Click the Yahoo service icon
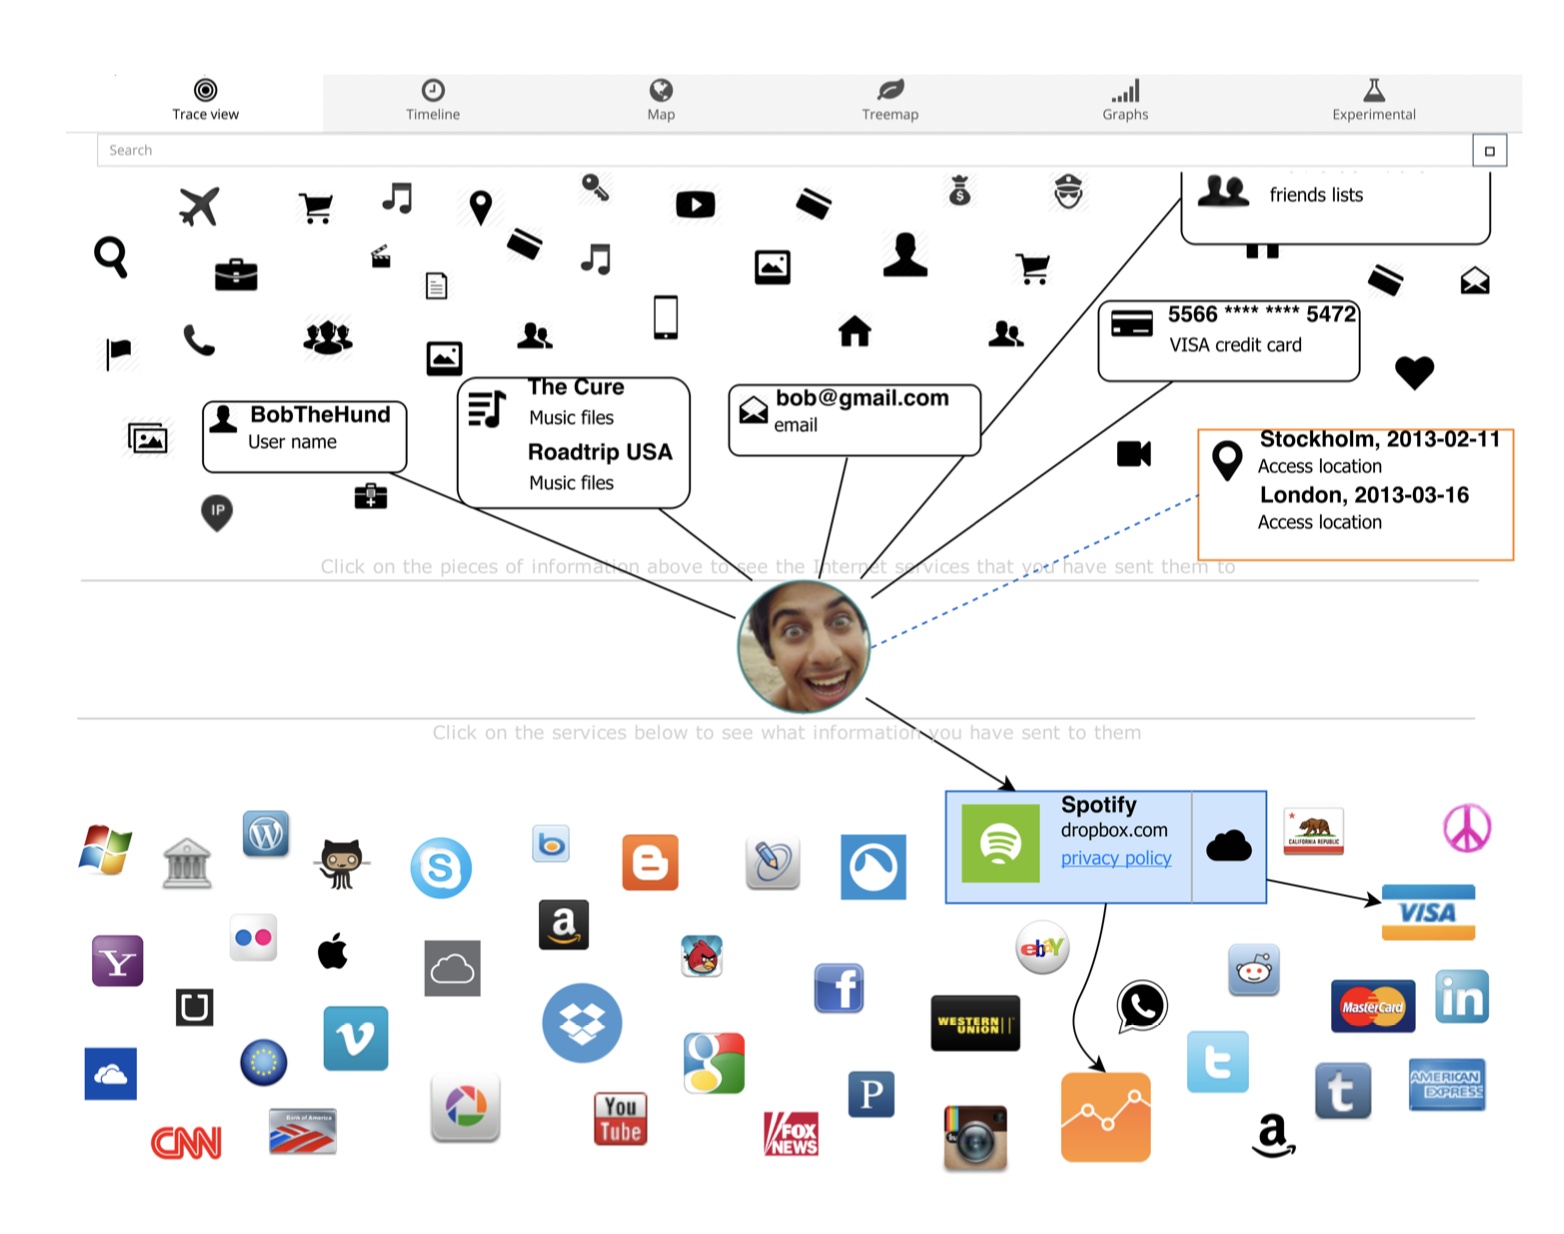1564x1234 pixels. pos(118,961)
